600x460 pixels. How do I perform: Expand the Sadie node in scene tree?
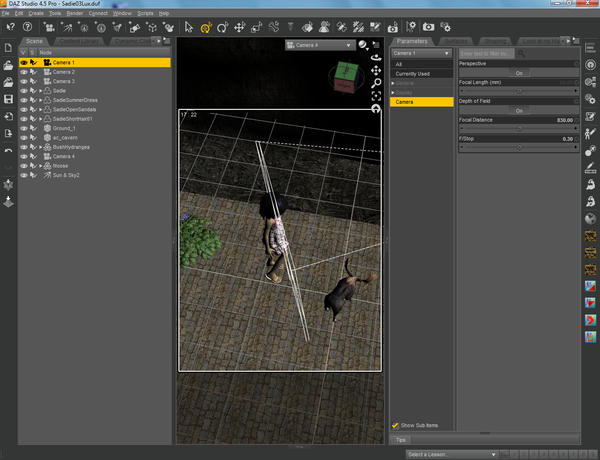pos(41,89)
